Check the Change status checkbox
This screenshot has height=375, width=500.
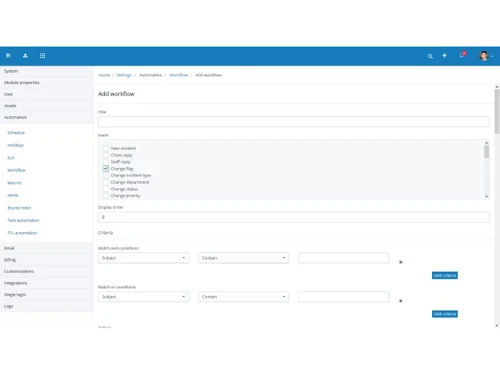point(106,189)
